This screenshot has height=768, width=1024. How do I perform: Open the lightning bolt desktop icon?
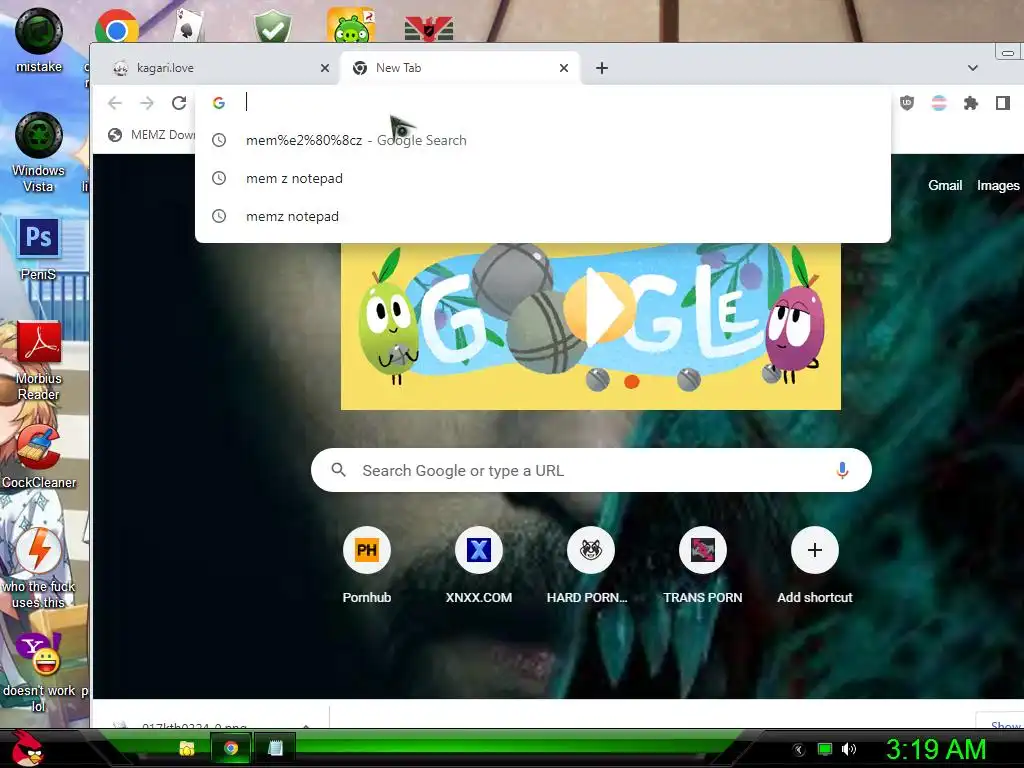coord(39,568)
